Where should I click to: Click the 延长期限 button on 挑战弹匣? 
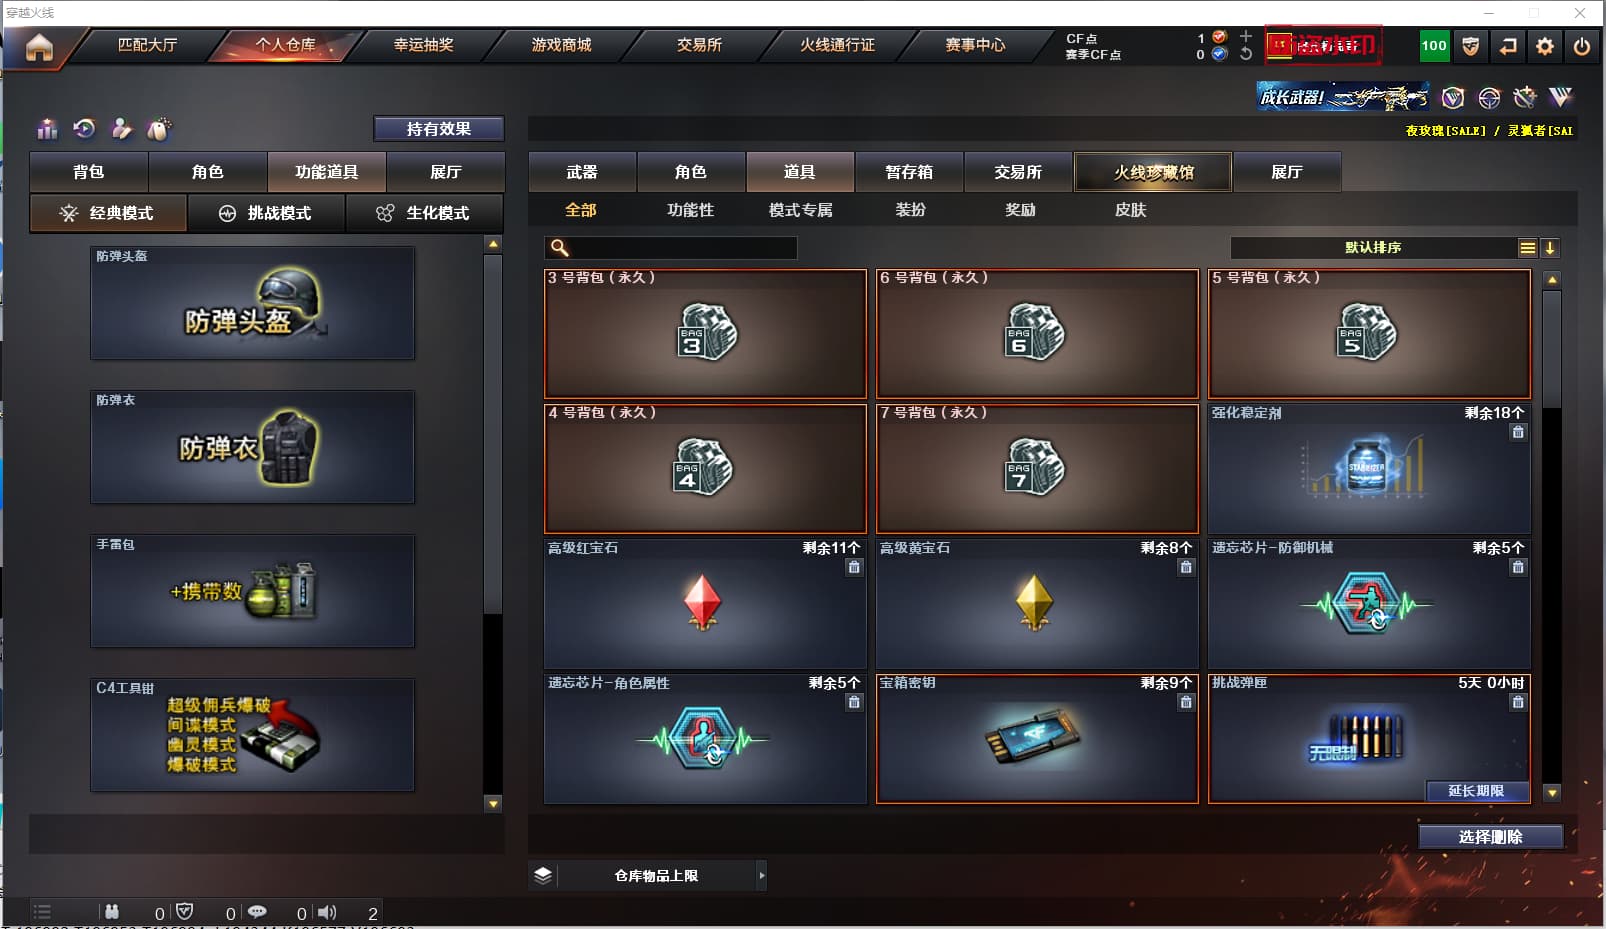tap(1476, 791)
